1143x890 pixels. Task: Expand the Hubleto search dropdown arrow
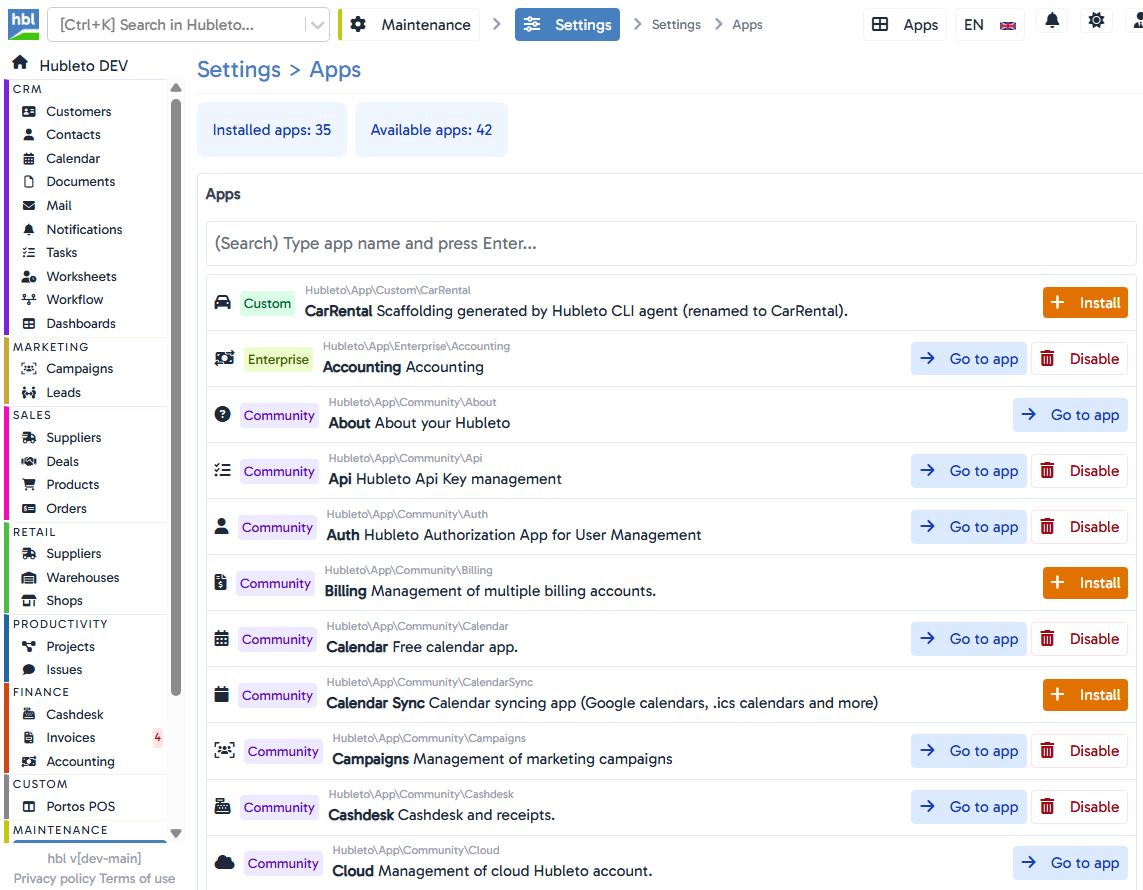317,25
